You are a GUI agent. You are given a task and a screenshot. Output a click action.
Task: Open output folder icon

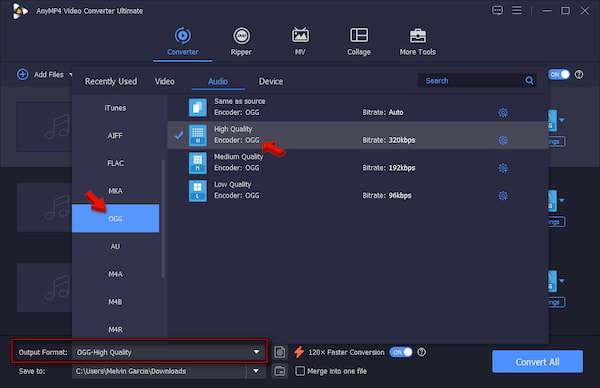280,371
